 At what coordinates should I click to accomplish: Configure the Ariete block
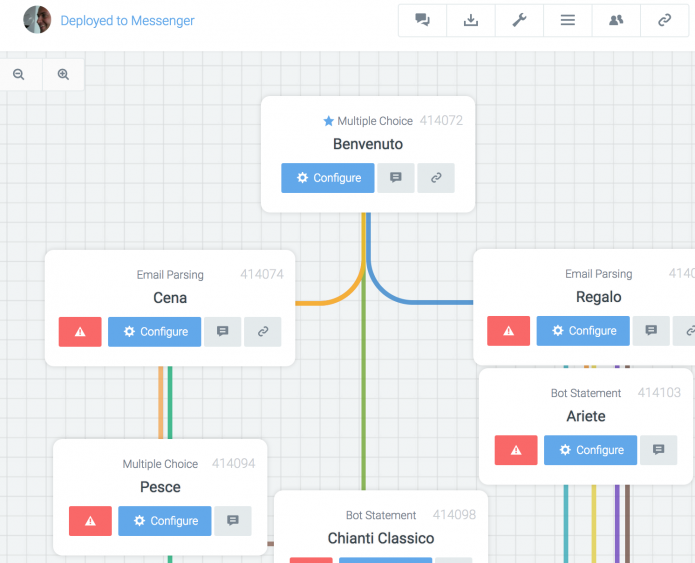[590, 450]
